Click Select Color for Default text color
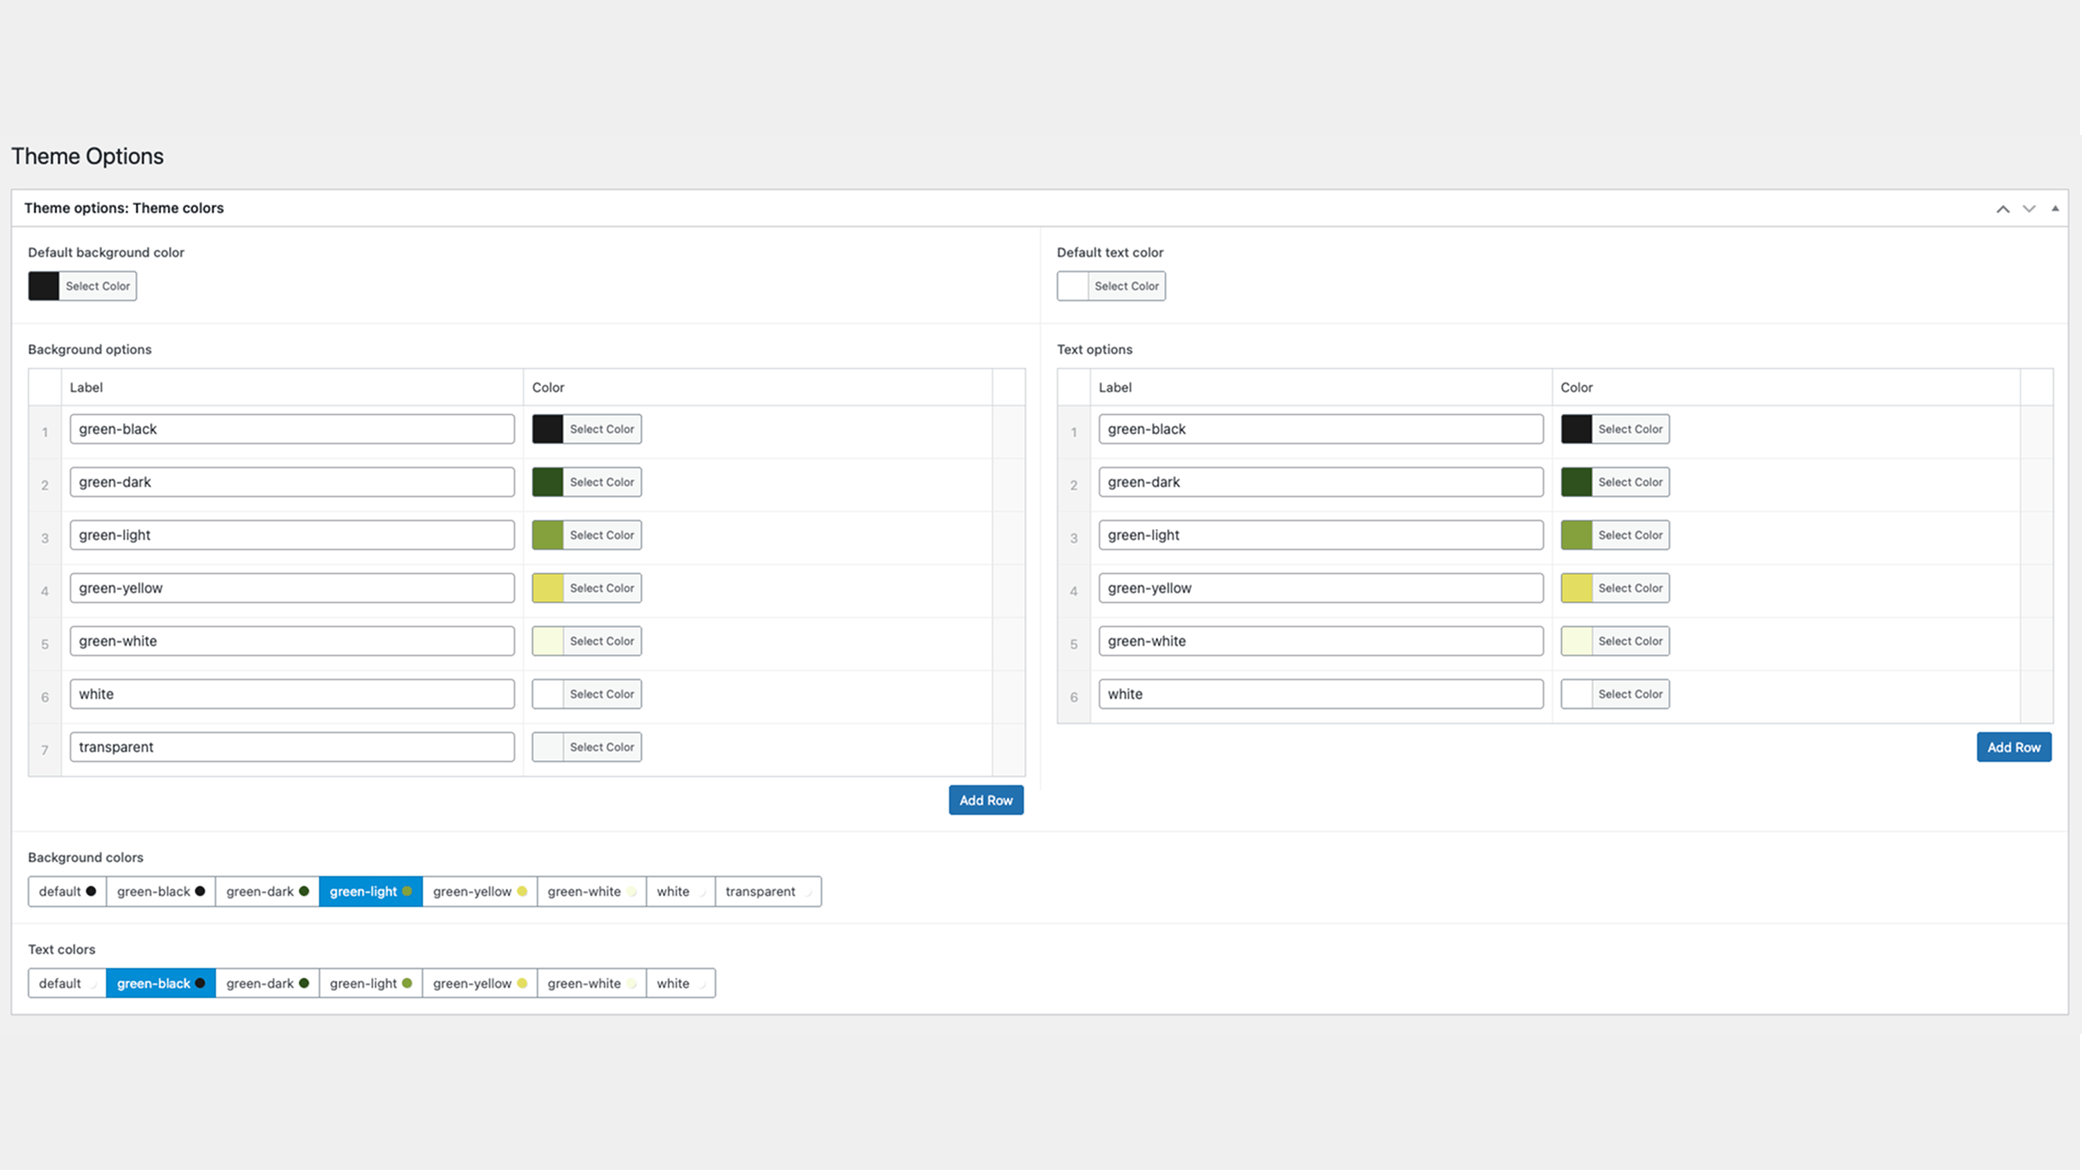The image size is (2082, 1170). tap(1126, 286)
